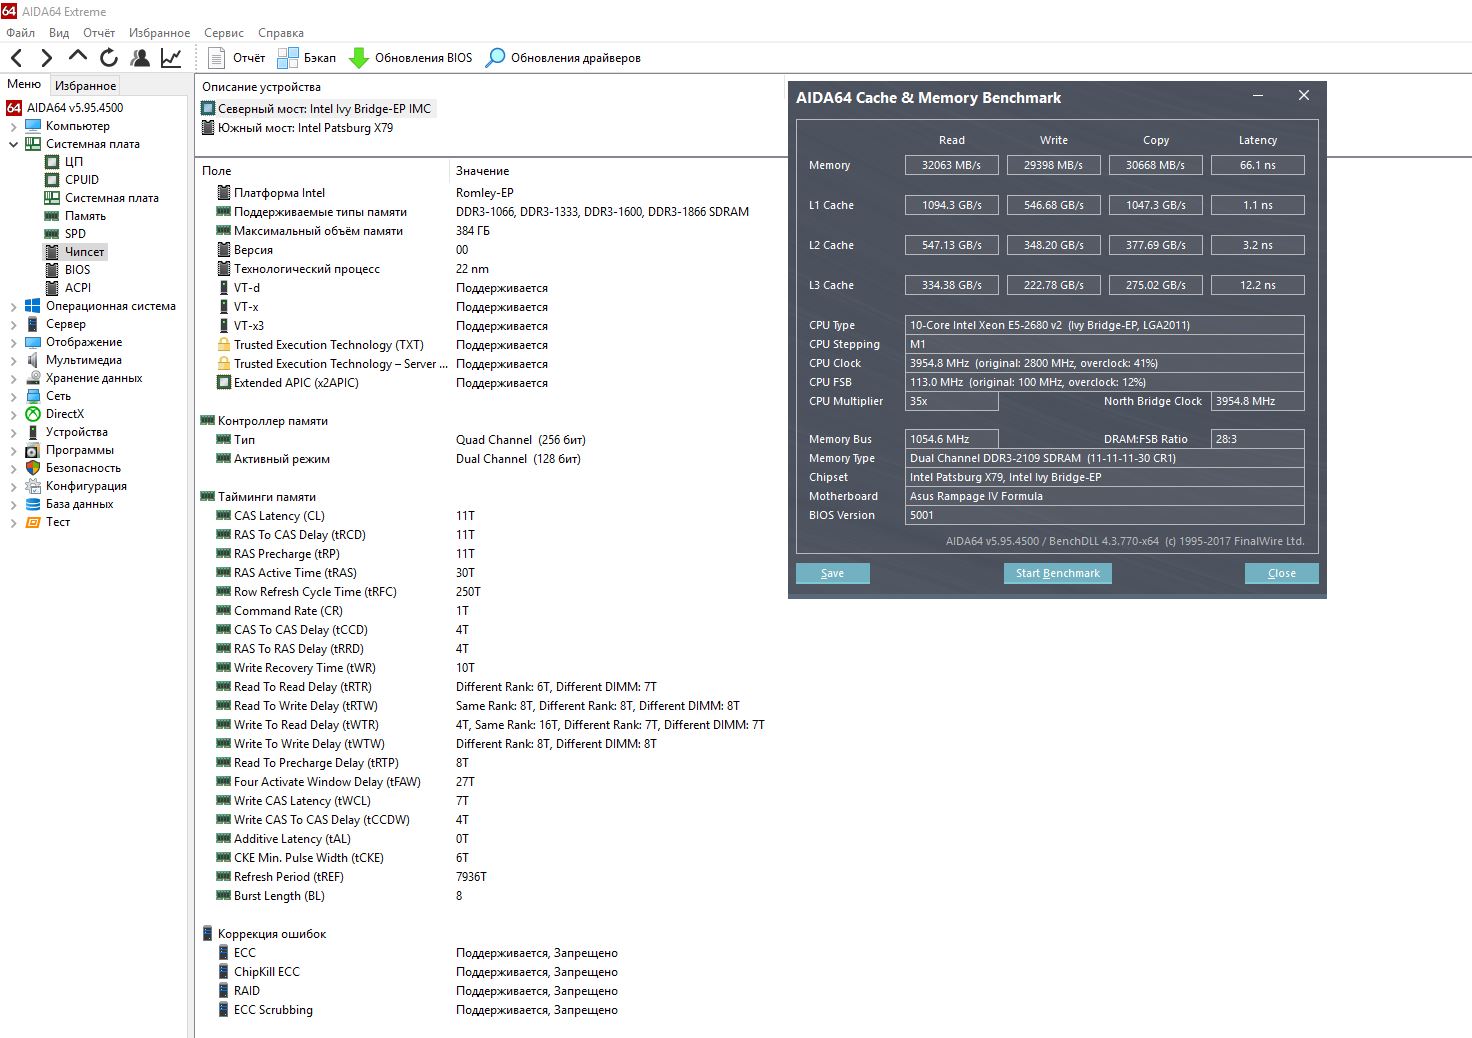Click the Операционная система Windows icon

click(33, 306)
